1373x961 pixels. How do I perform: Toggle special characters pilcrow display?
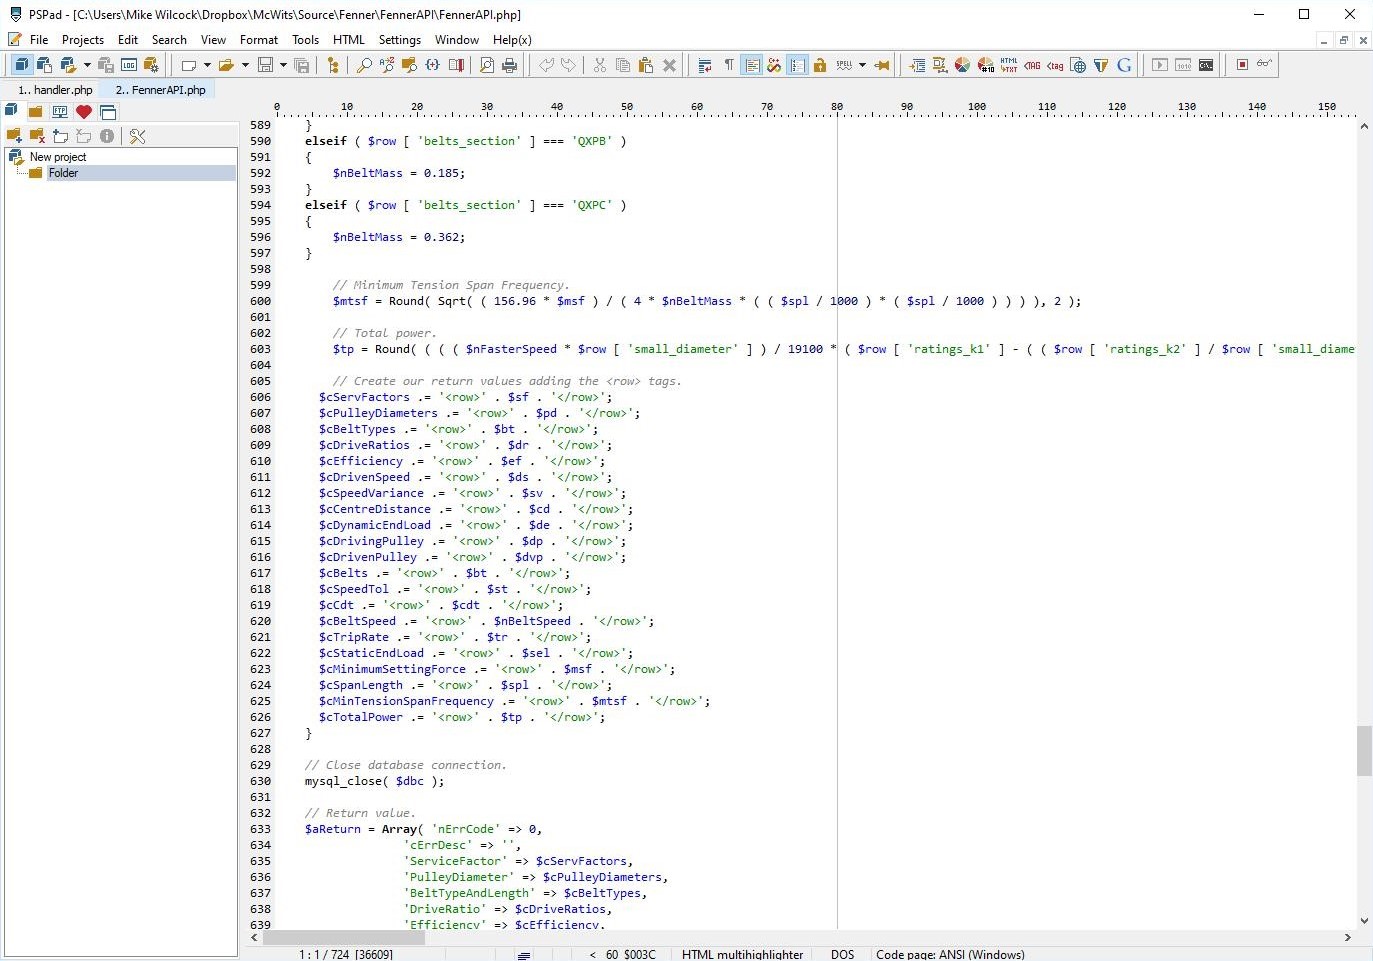[x=729, y=65]
